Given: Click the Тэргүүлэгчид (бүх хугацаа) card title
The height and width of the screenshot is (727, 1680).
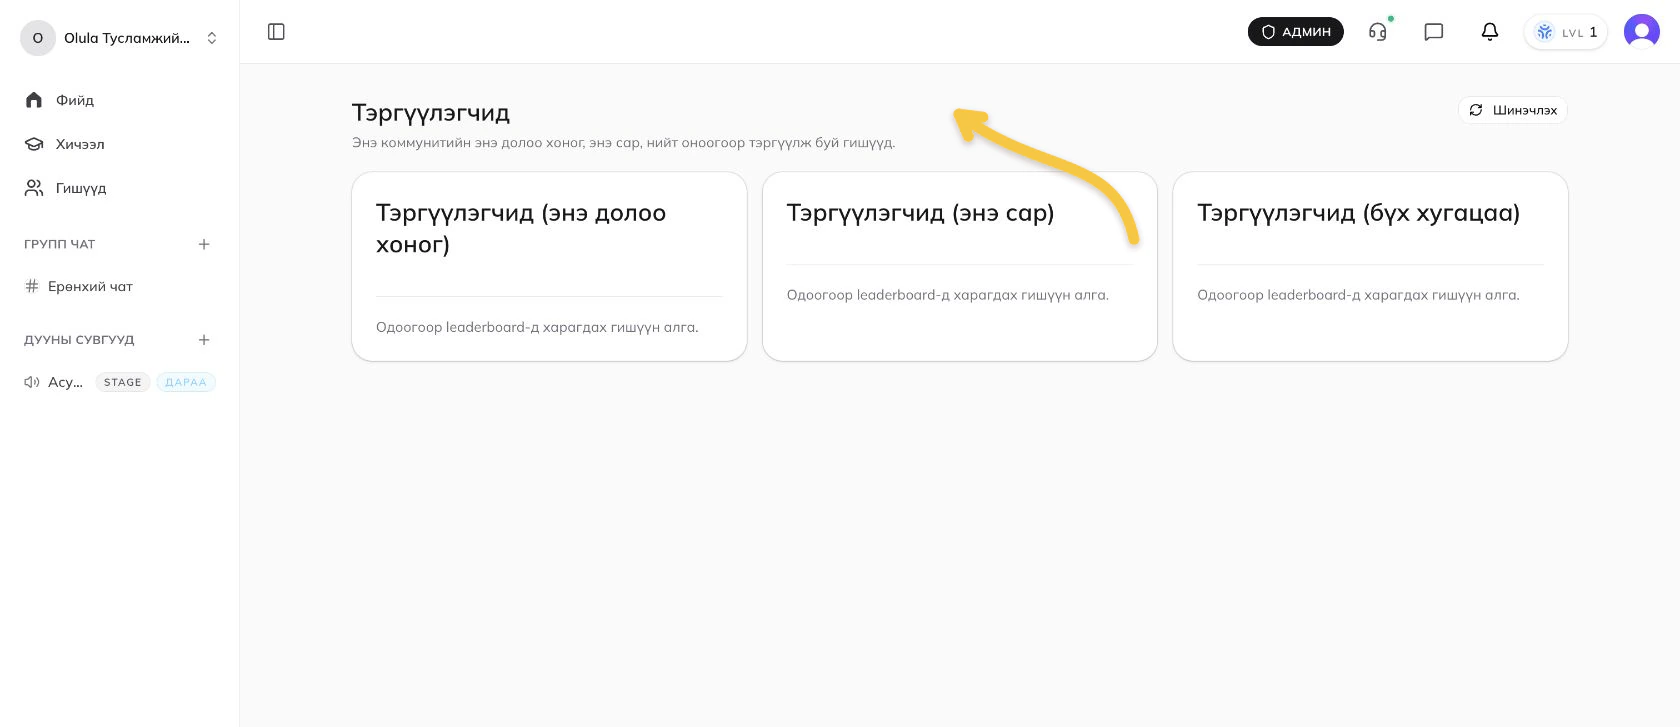Looking at the screenshot, I should tap(1358, 213).
